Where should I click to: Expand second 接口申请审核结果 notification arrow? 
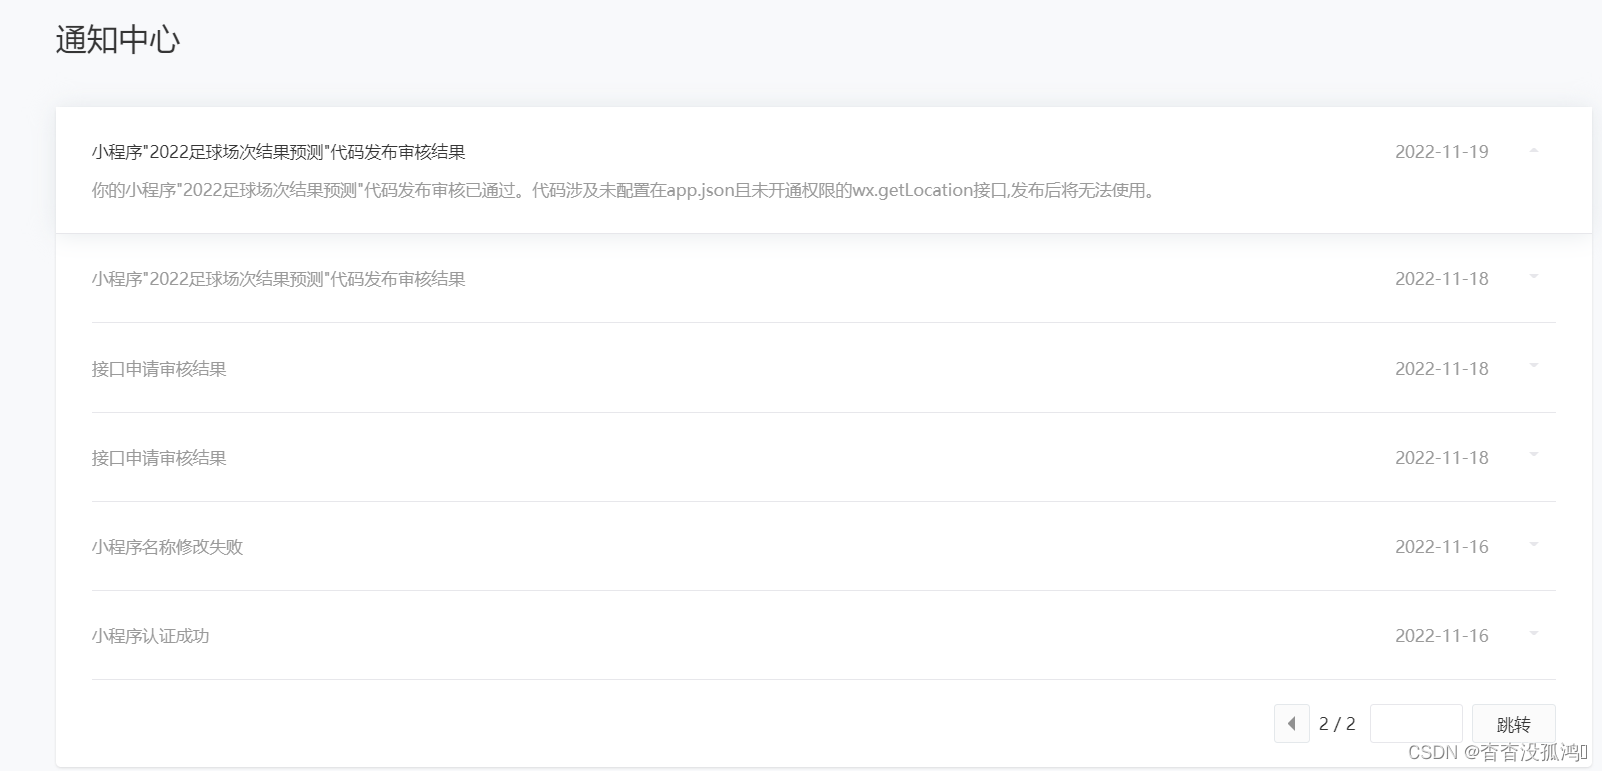coord(1533,456)
